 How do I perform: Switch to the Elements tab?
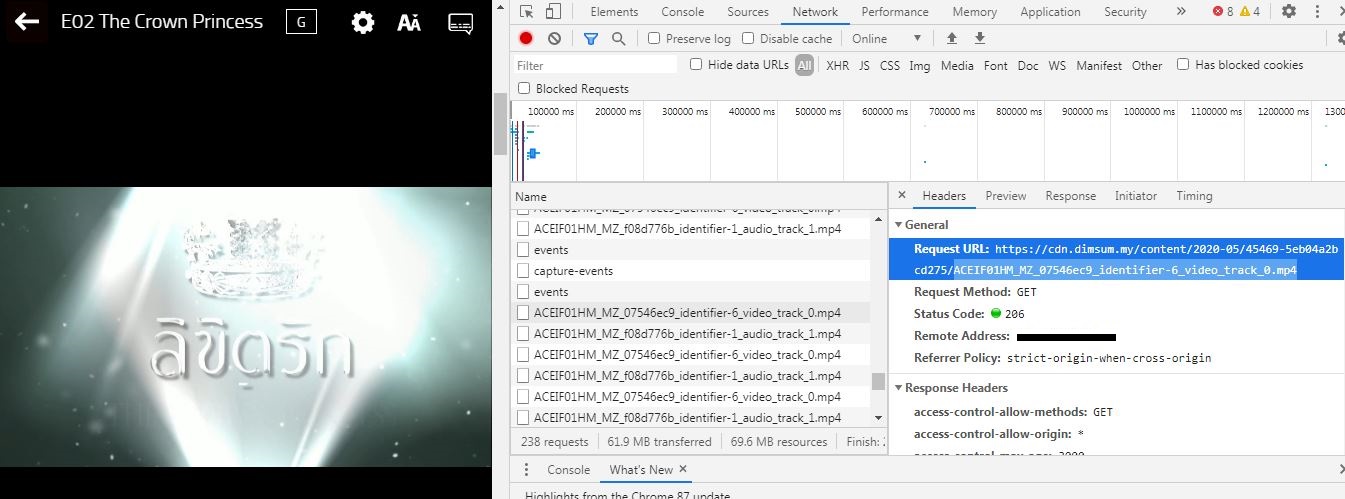(614, 12)
